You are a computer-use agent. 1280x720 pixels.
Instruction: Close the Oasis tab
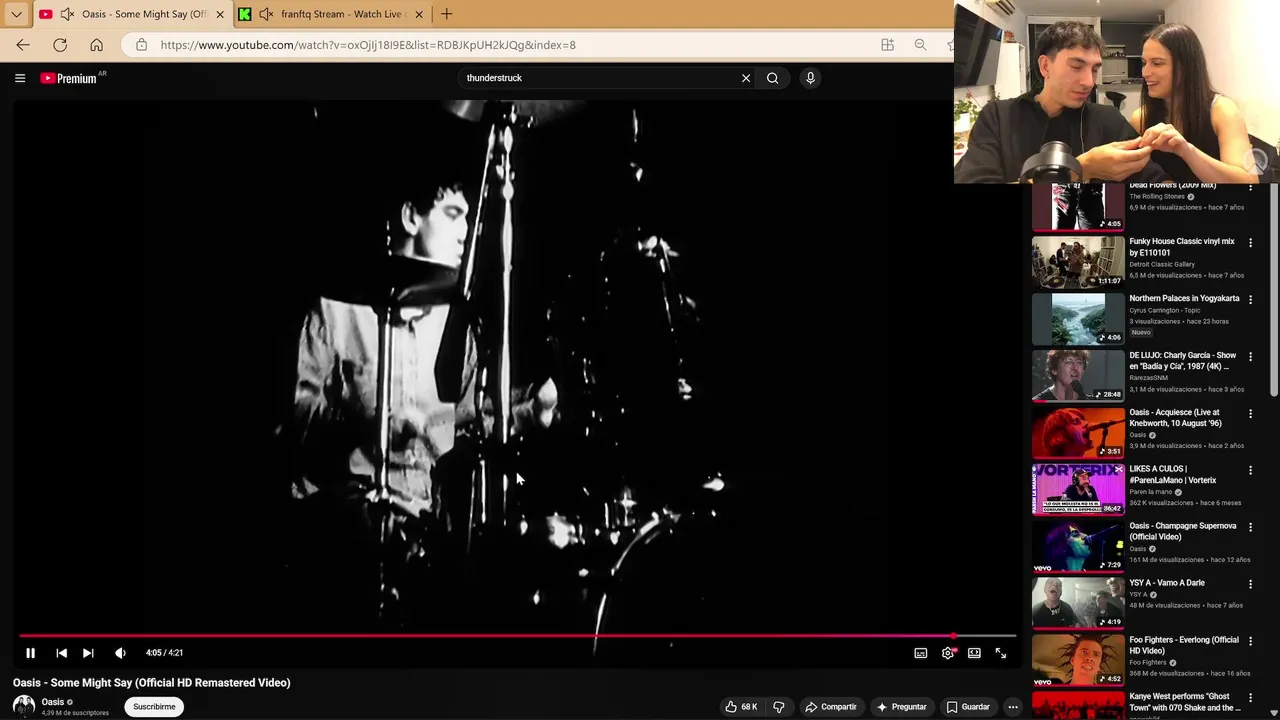[220, 14]
